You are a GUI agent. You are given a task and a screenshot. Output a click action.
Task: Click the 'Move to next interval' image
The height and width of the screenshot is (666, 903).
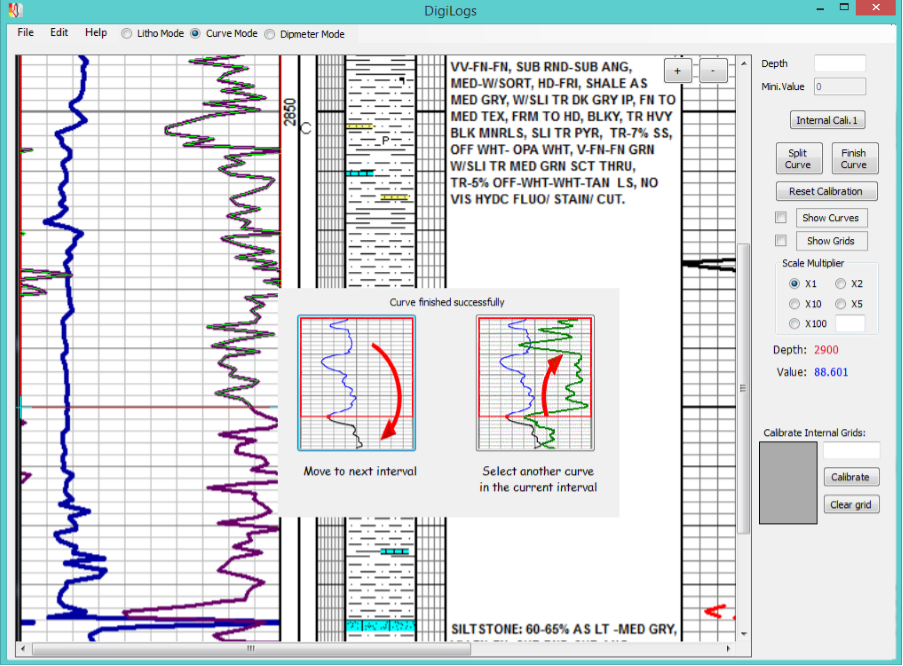356,383
